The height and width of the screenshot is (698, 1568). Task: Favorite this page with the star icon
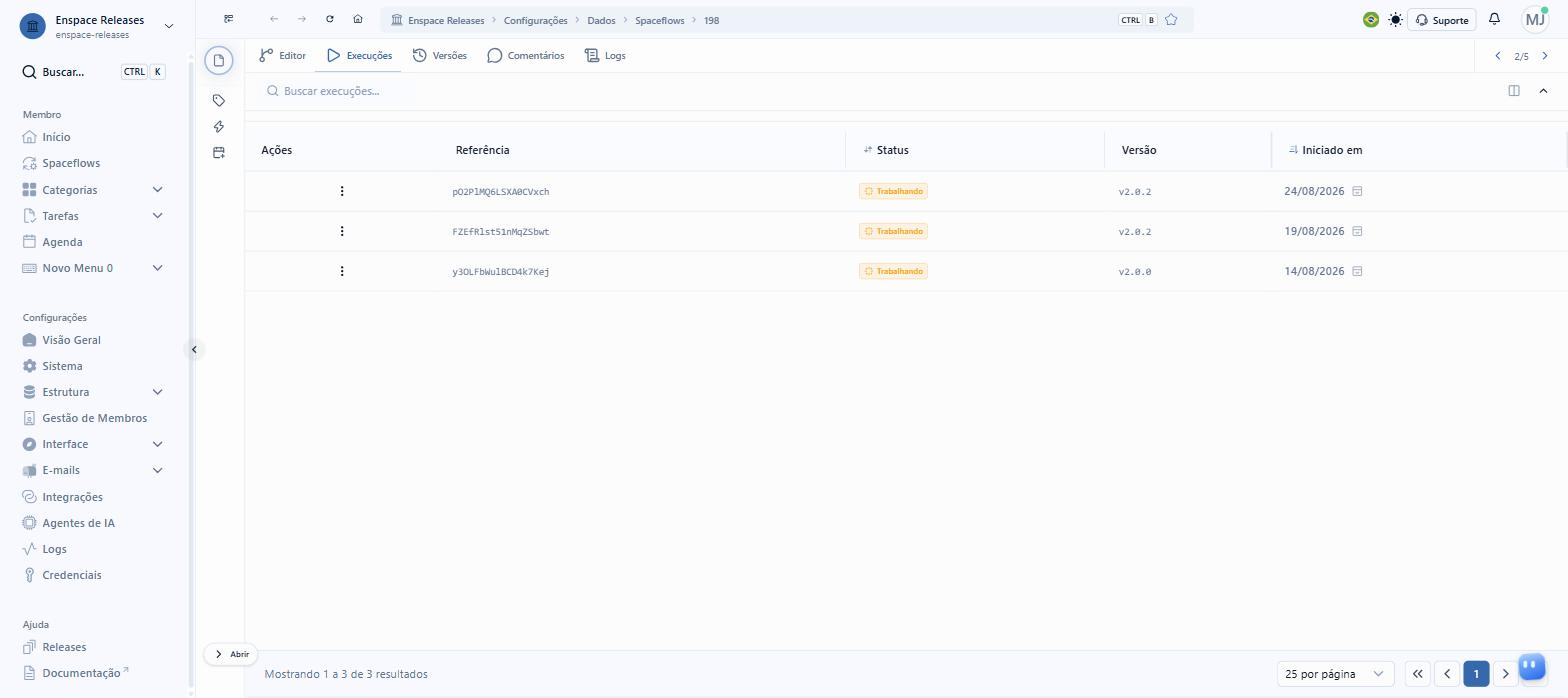pos(1171,20)
